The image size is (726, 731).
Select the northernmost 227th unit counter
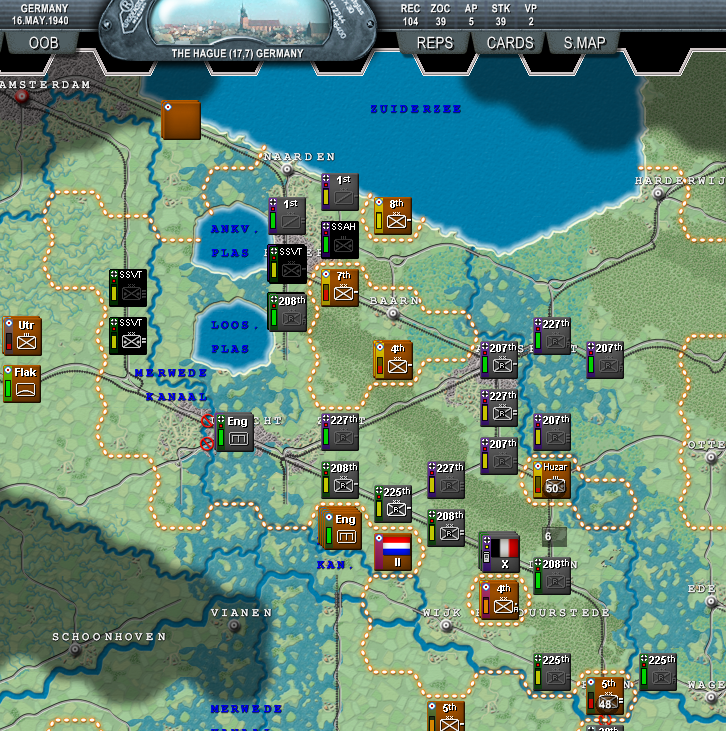(x=552, y=336)
